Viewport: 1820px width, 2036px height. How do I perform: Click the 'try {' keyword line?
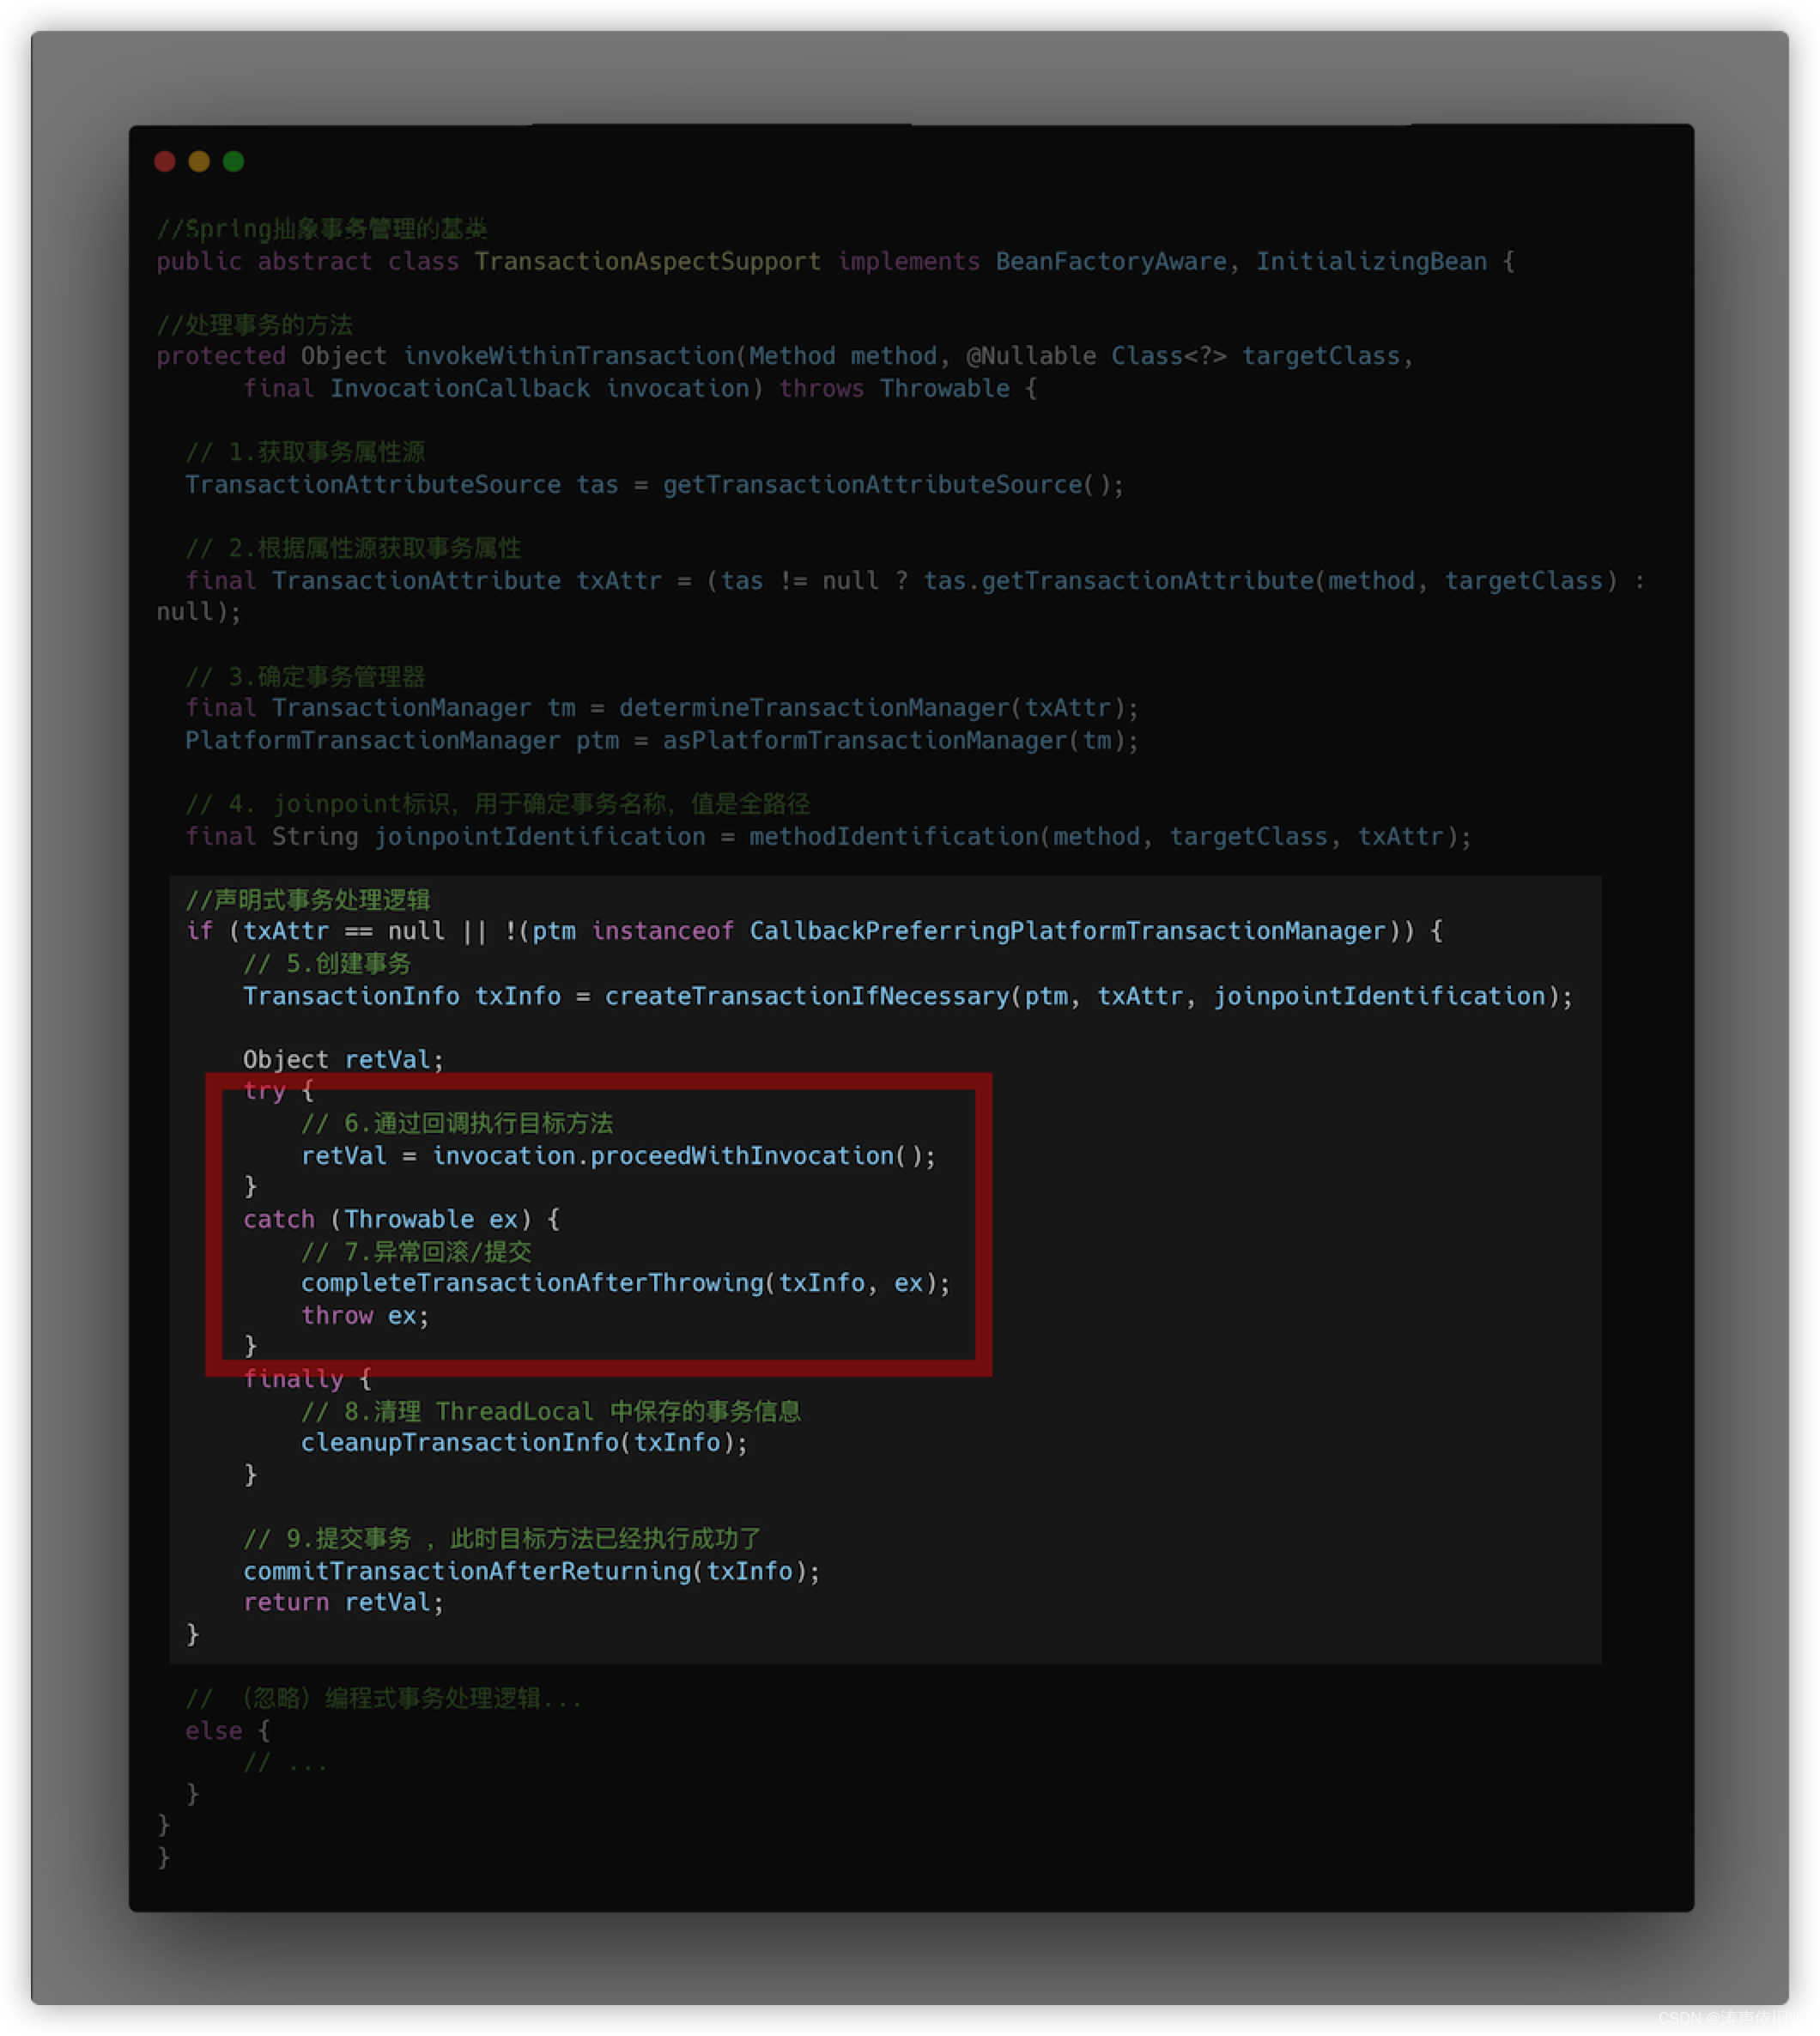279,1092
